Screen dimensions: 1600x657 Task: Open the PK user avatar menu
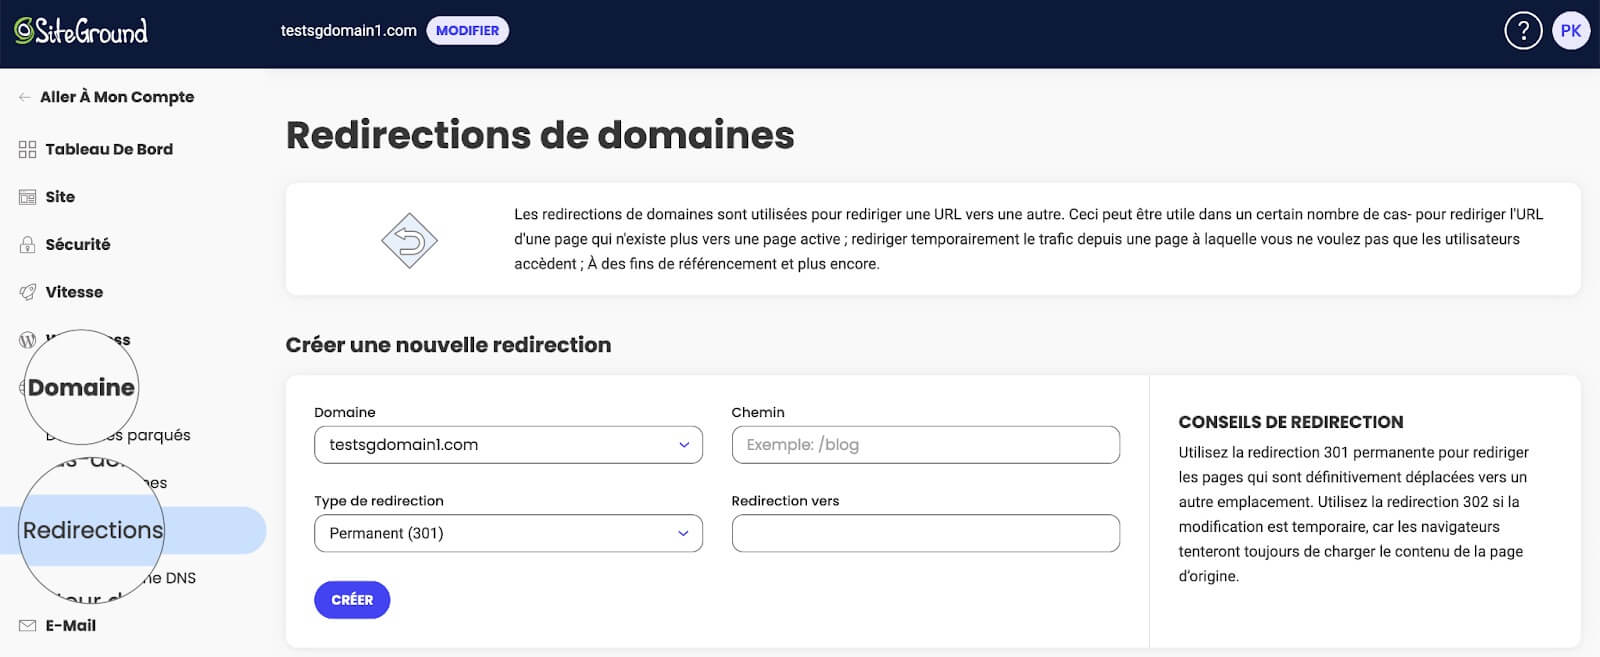[1571, 31]
